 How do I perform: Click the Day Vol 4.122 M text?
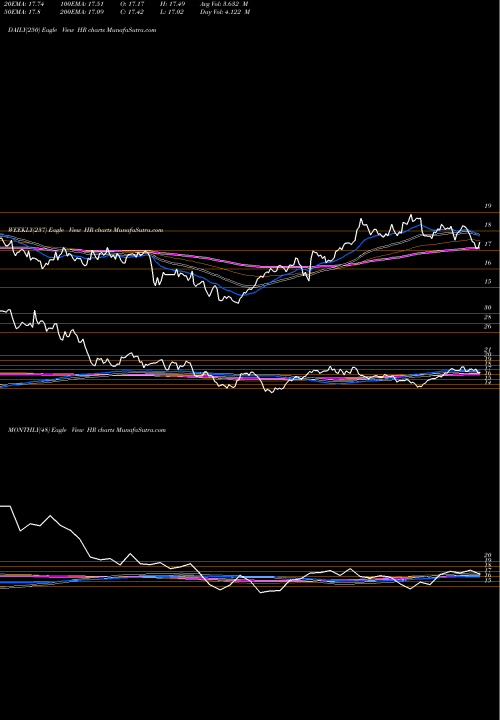(225, 12)
